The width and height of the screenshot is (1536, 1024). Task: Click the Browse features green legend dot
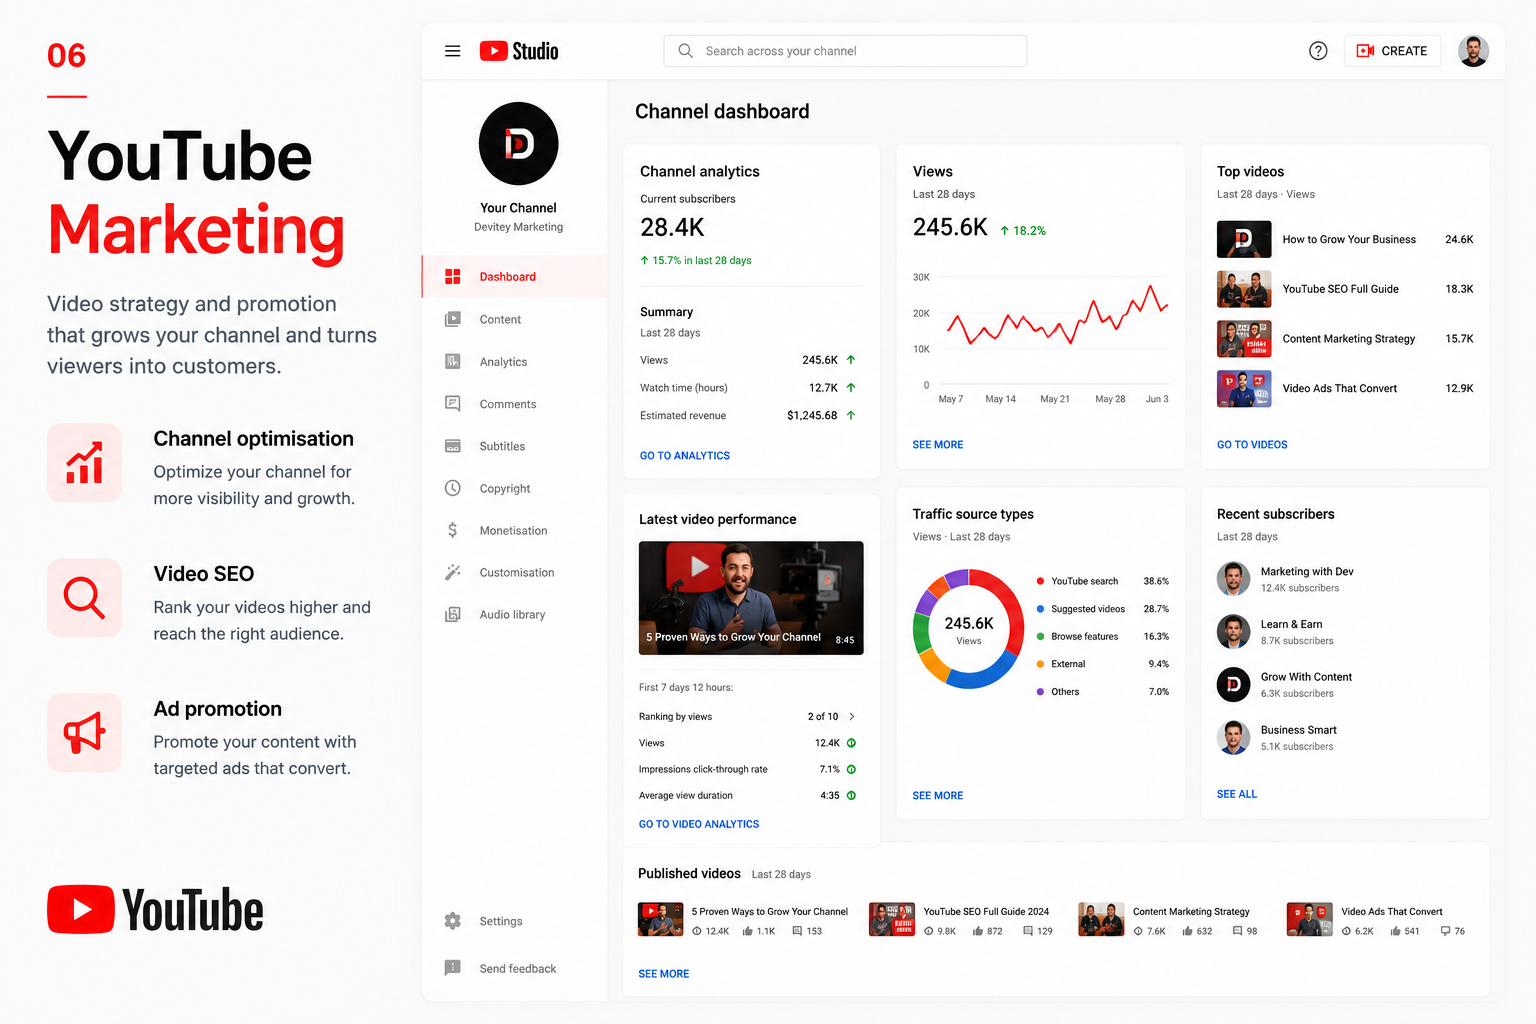pos(1041,636)
